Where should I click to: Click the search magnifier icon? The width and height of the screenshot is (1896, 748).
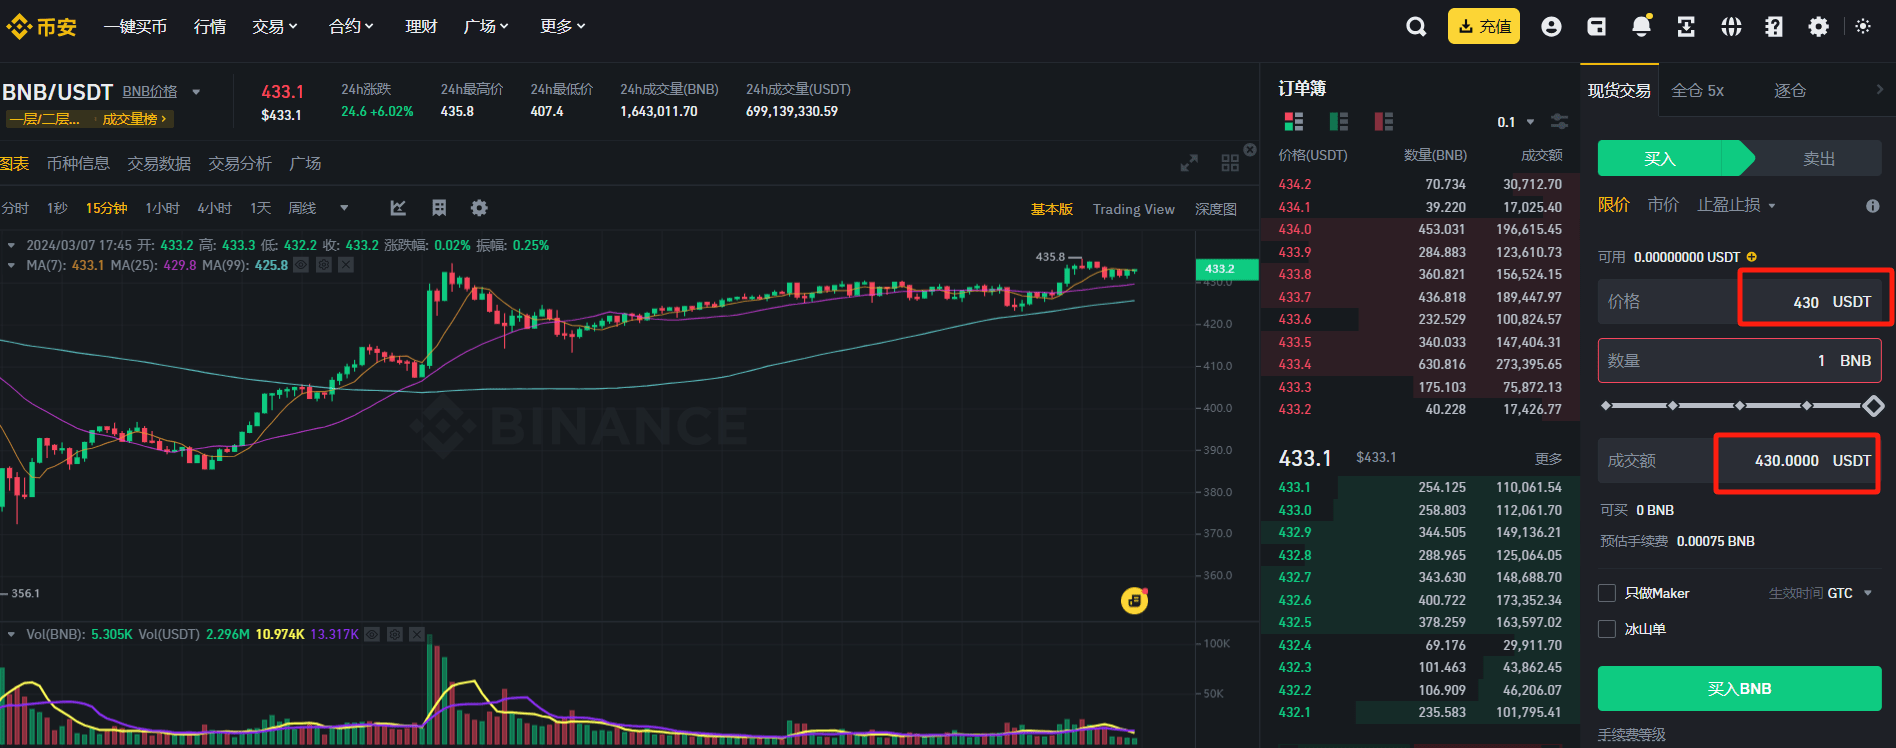pyautogui.click(x=1415, y=27)
